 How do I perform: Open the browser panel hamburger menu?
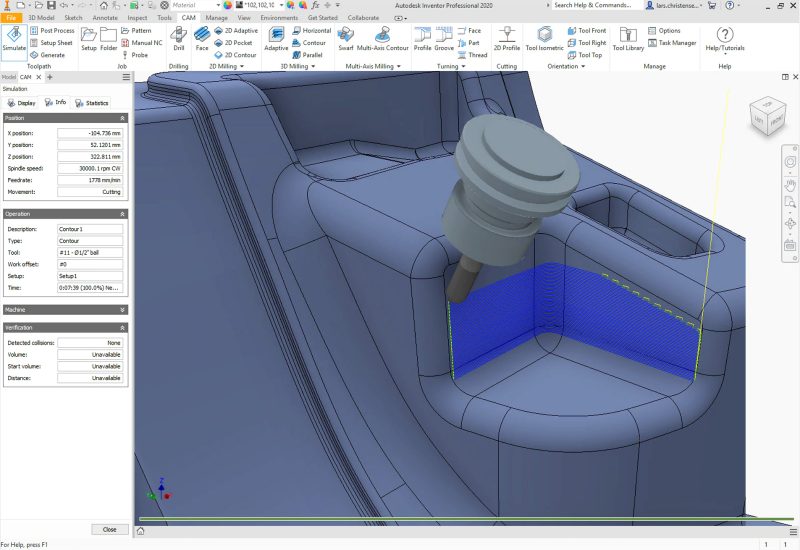[126, 78]
